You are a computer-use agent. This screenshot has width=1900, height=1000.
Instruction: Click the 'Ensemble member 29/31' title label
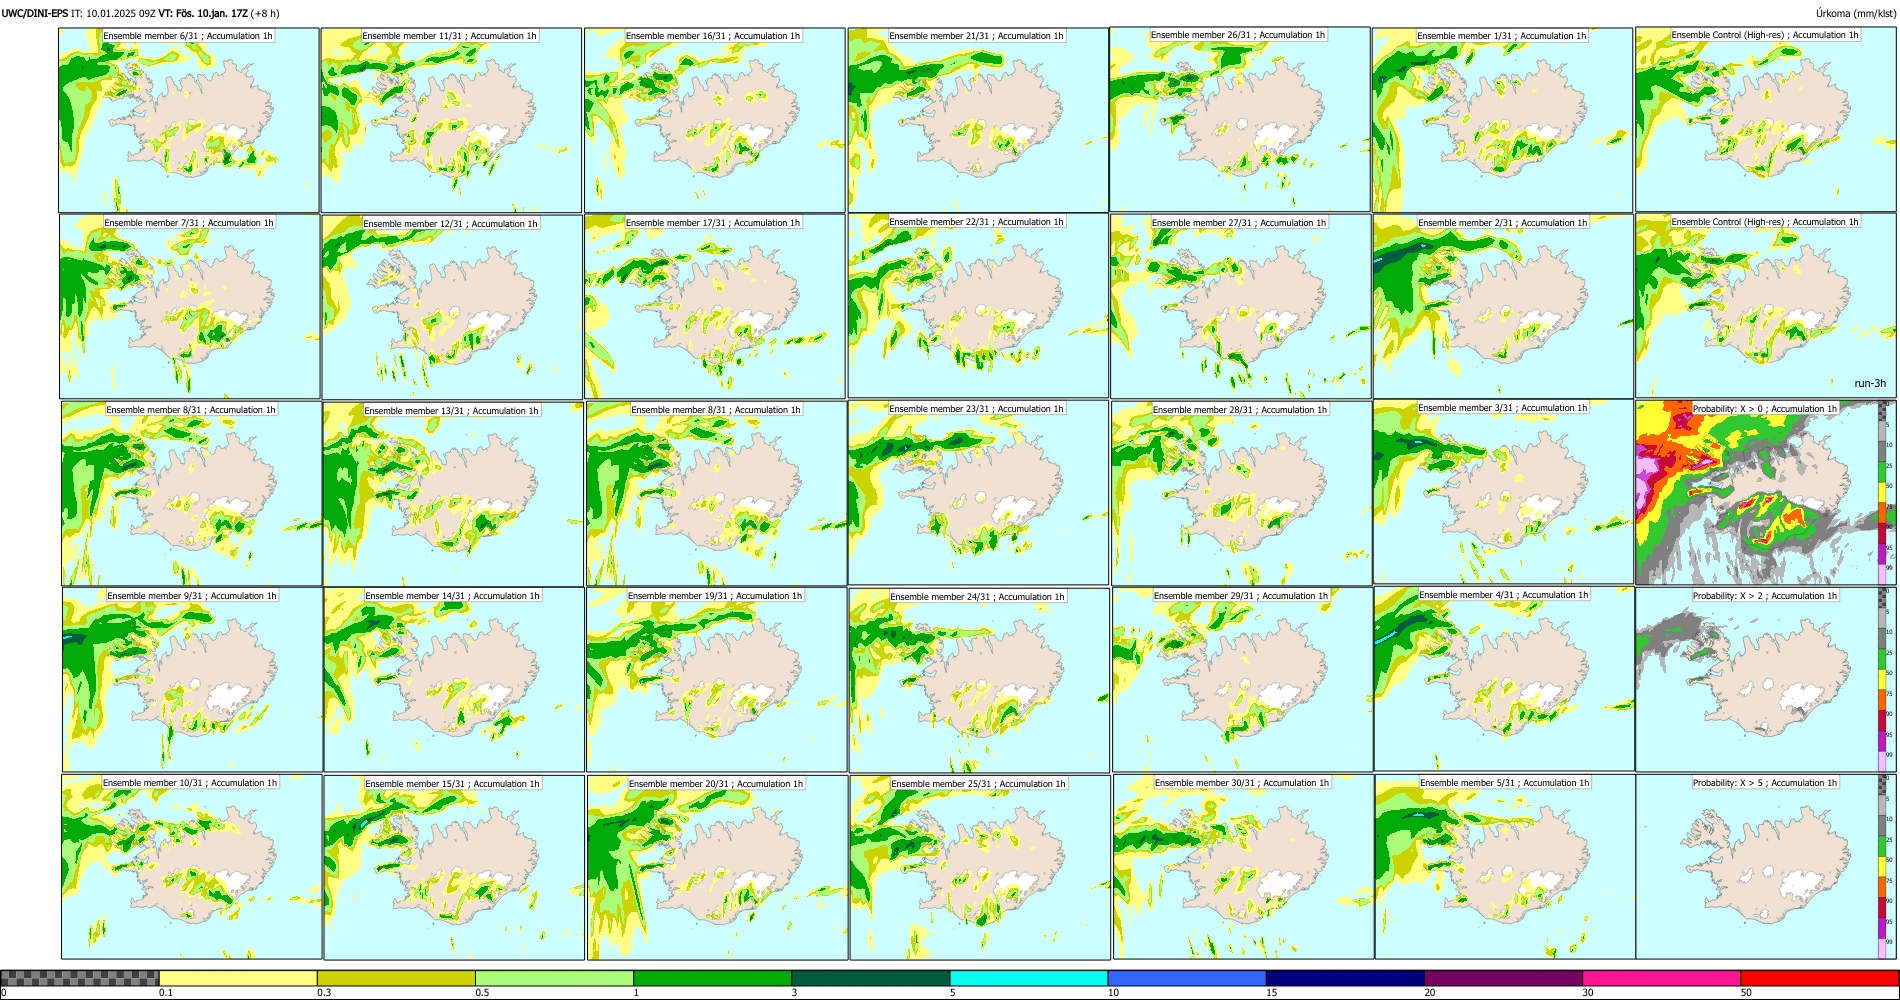pos(1241,596)
